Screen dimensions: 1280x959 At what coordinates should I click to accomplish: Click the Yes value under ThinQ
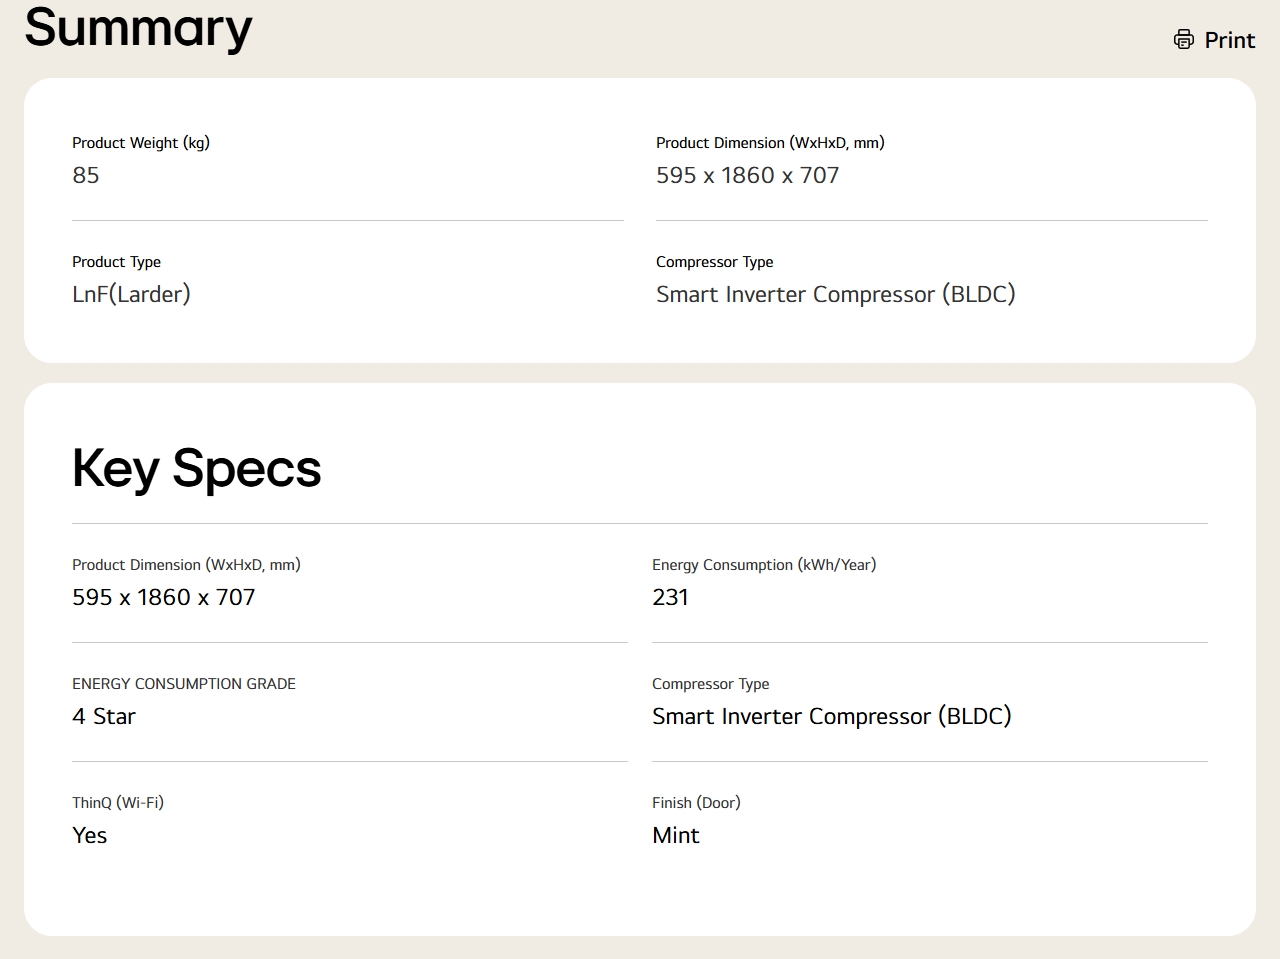tap(90, 836)
